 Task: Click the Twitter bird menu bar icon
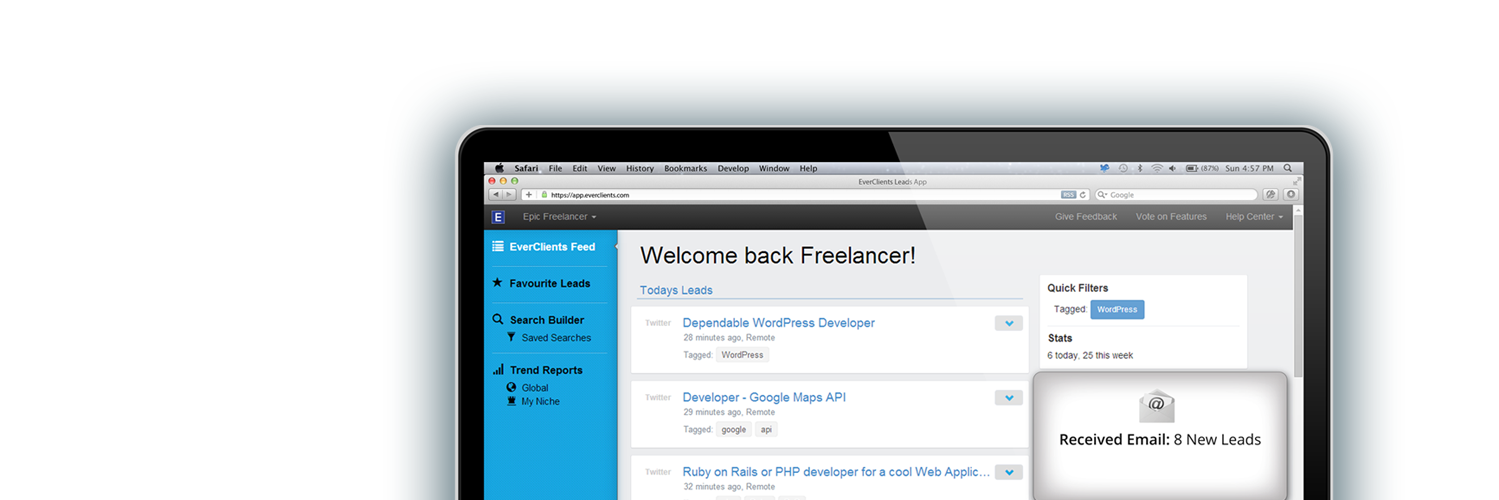pos(1105,168)
